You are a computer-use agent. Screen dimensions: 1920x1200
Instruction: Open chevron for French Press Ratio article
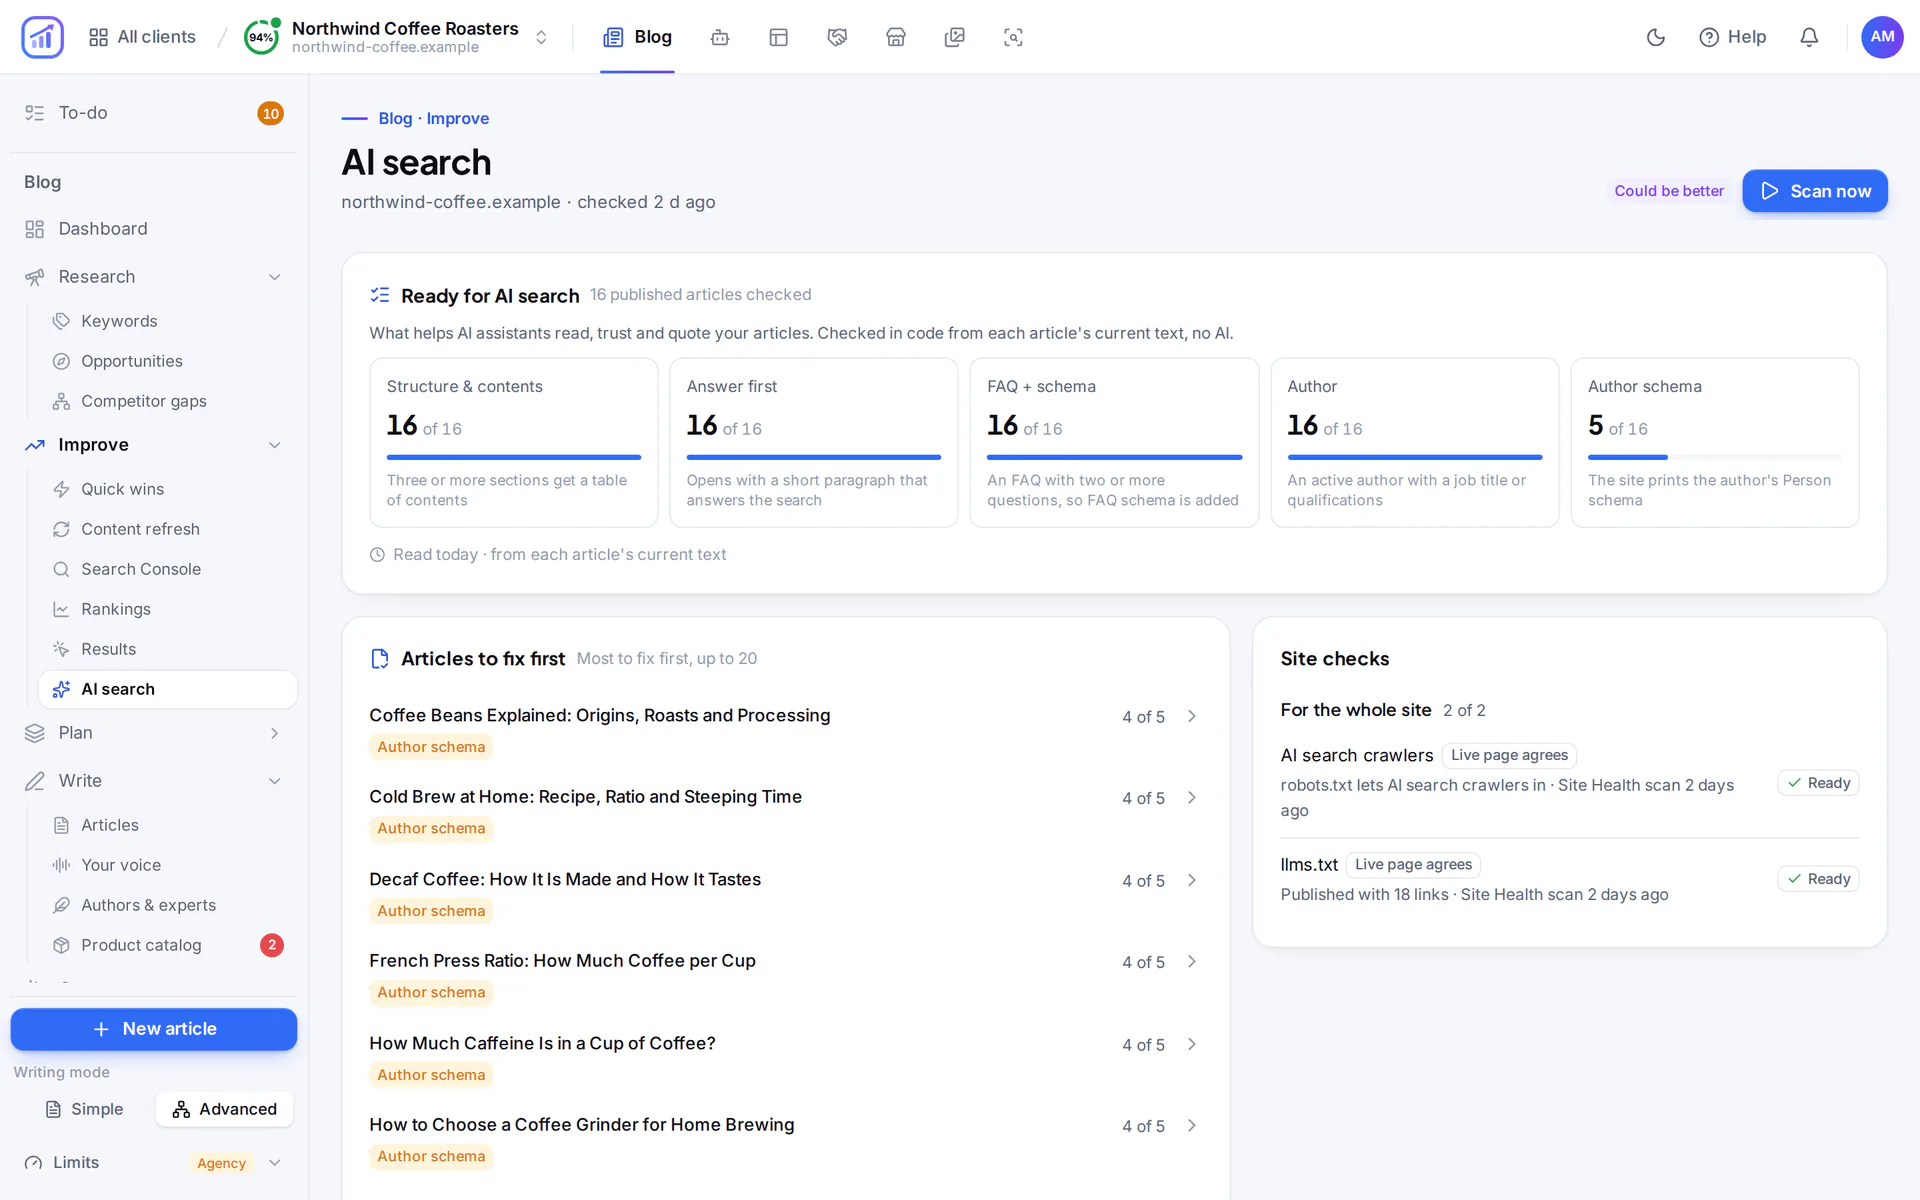click(1192, 961)
